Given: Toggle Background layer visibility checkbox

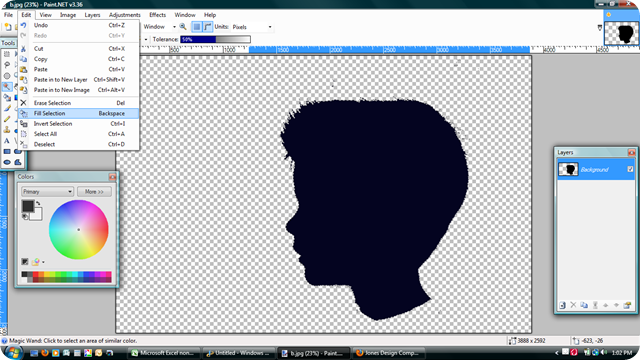Looking at the screenshot, I should point(630,169).
